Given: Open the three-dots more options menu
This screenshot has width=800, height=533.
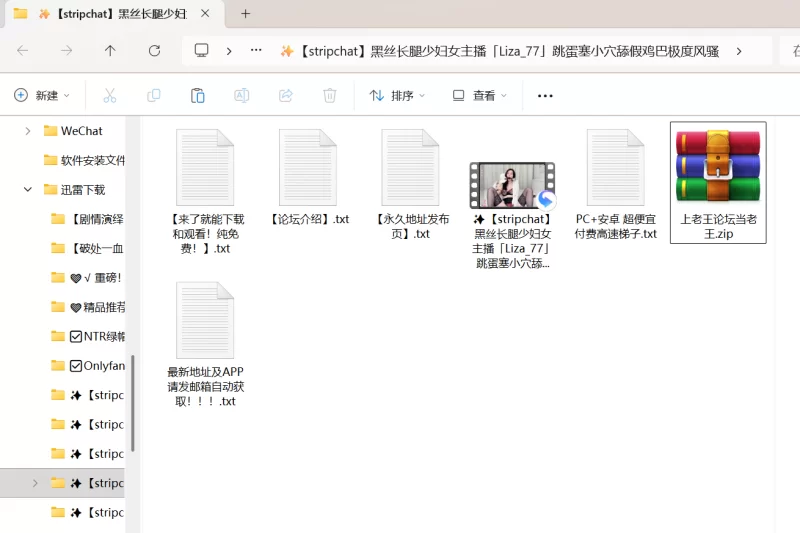Looking at the screenshot, I should (x=545, y=95).
